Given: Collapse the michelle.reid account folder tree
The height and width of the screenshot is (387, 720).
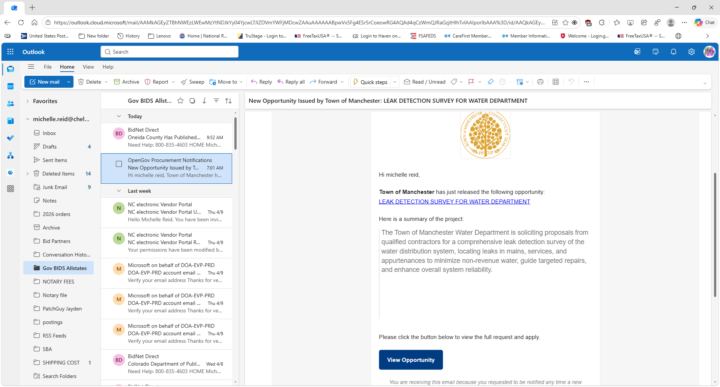Looking at the screenshot, I should 28,119.
